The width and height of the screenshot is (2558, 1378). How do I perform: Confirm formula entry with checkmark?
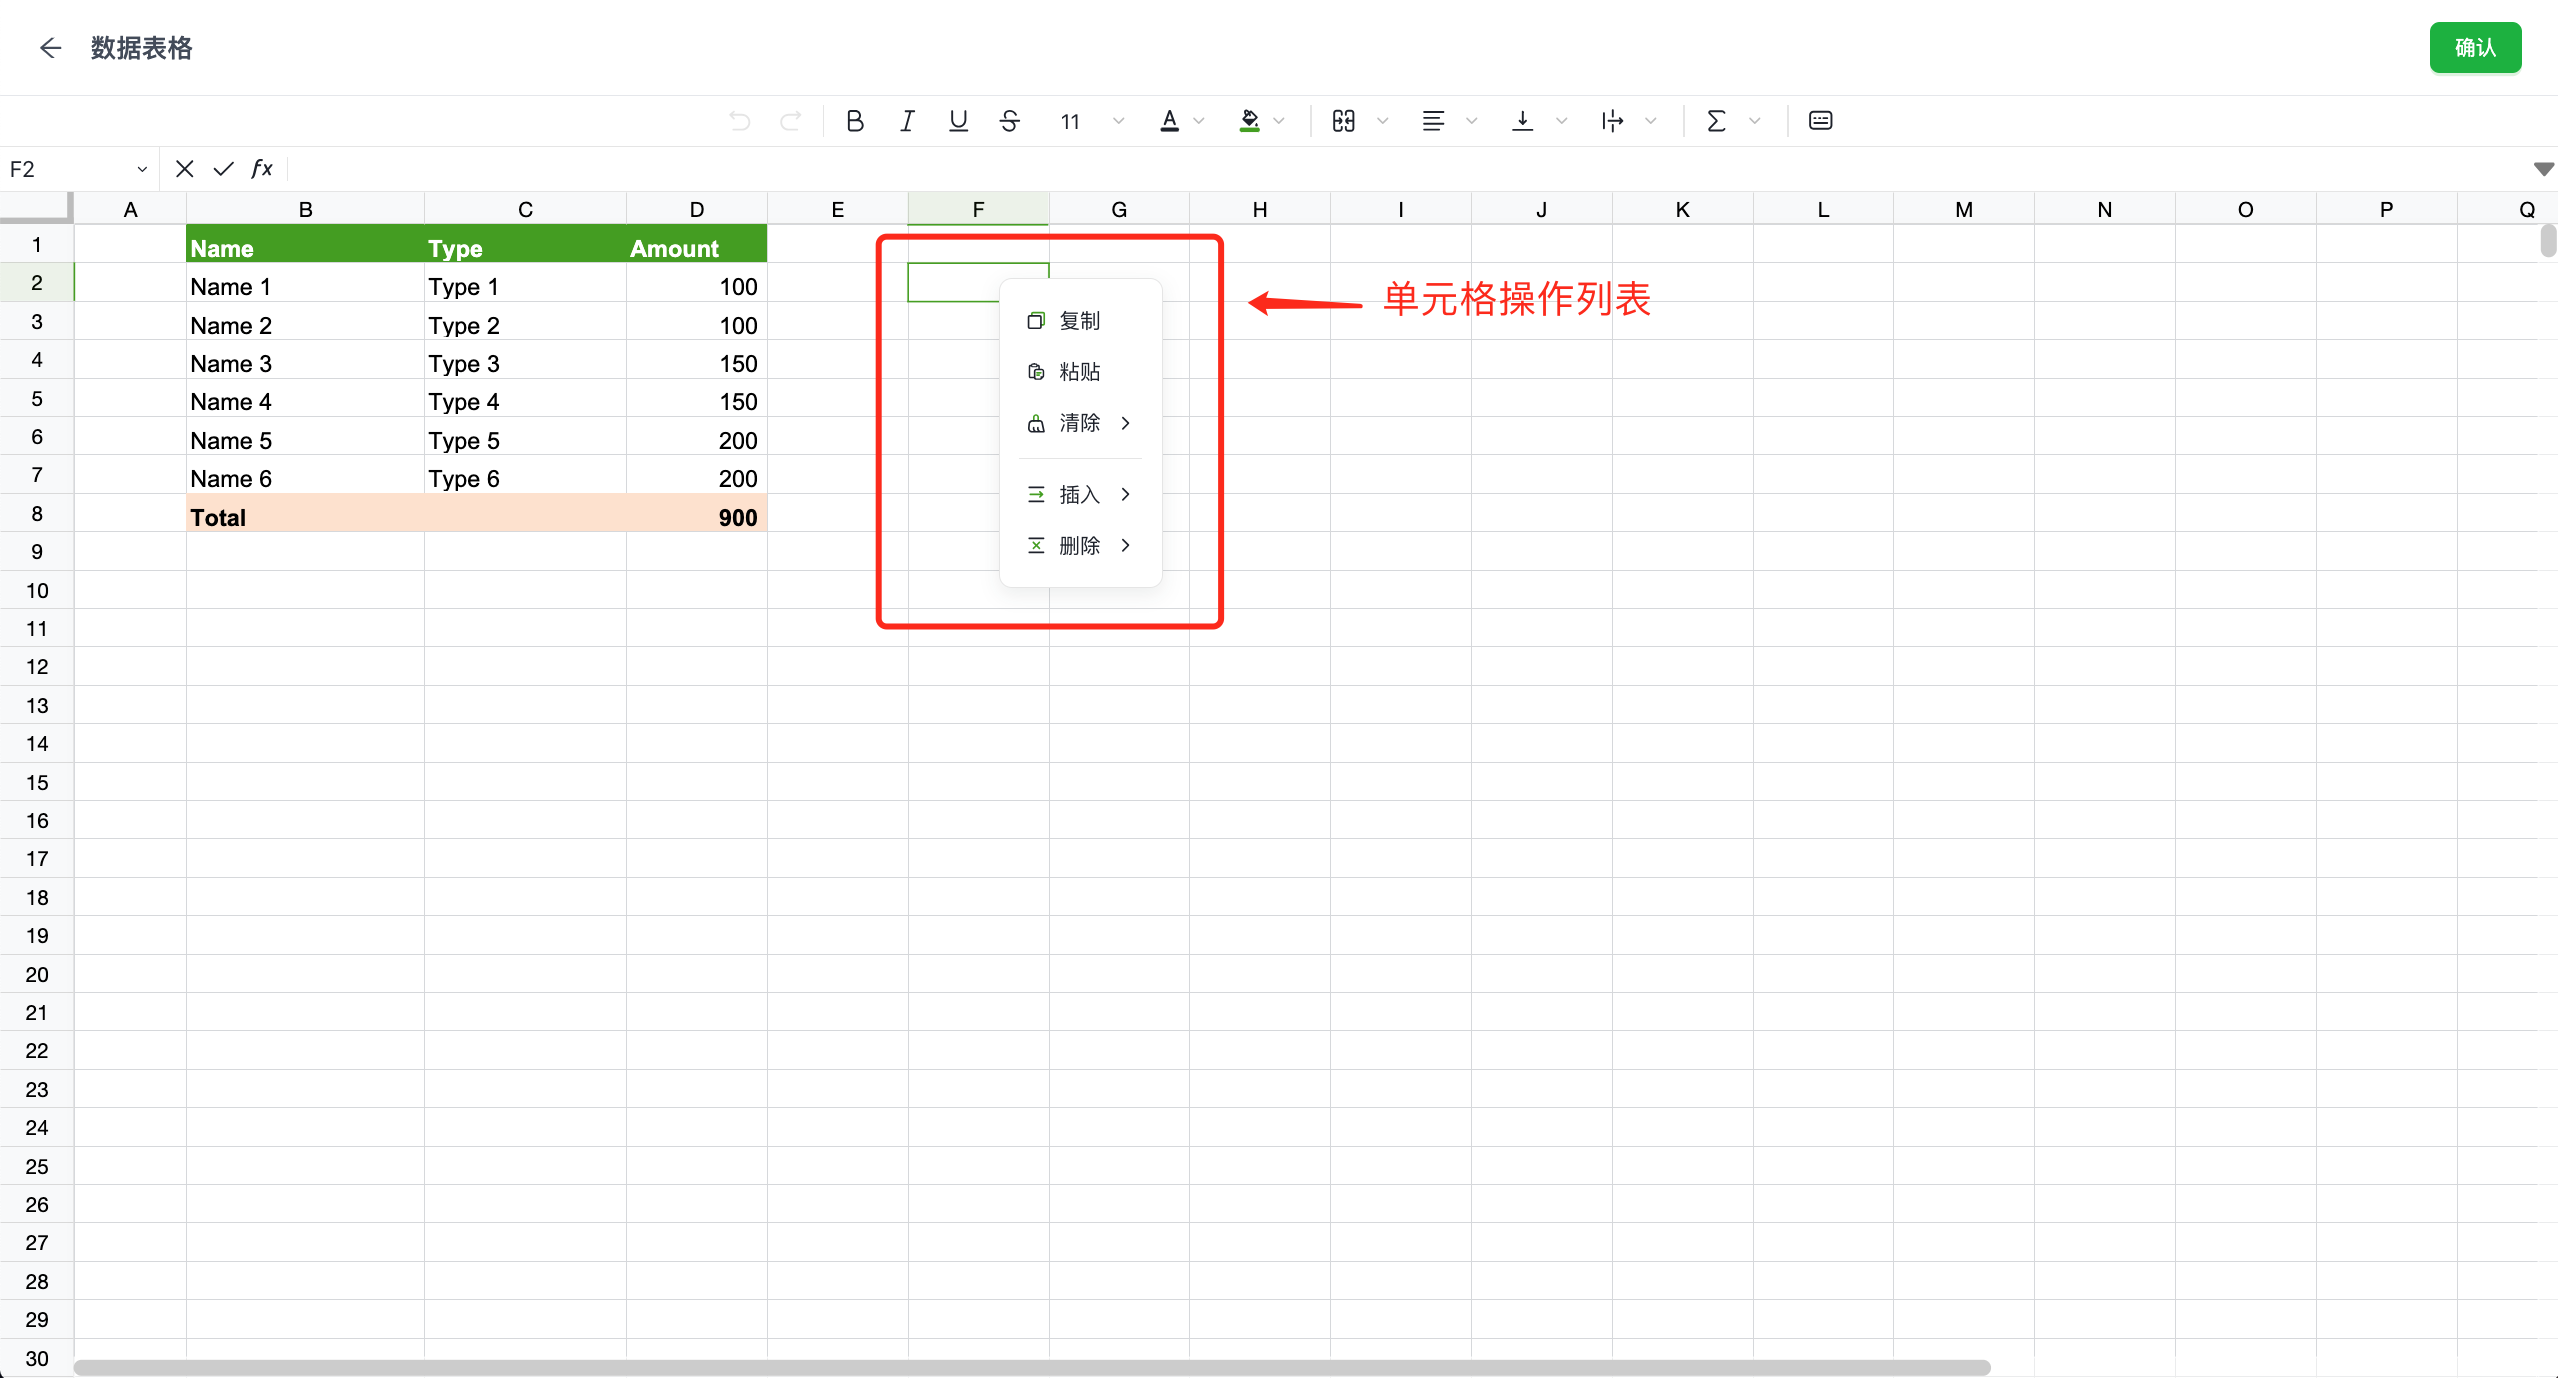click(x=223, y=169)
